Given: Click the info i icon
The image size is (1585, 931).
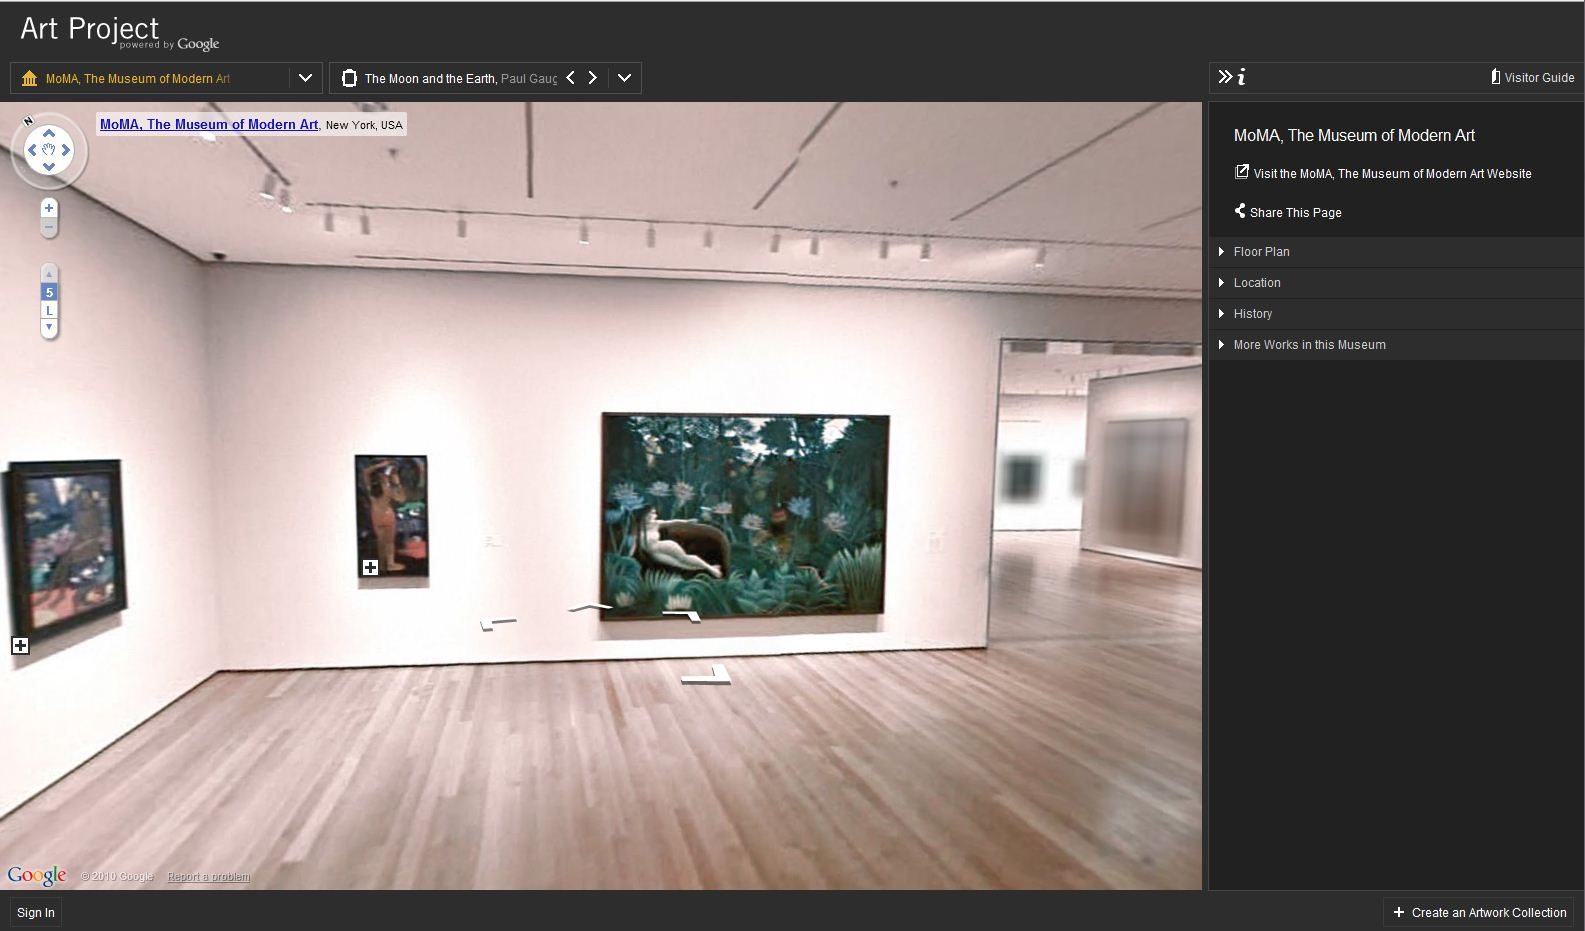Looking at the screenshot, I should 1241,77.
